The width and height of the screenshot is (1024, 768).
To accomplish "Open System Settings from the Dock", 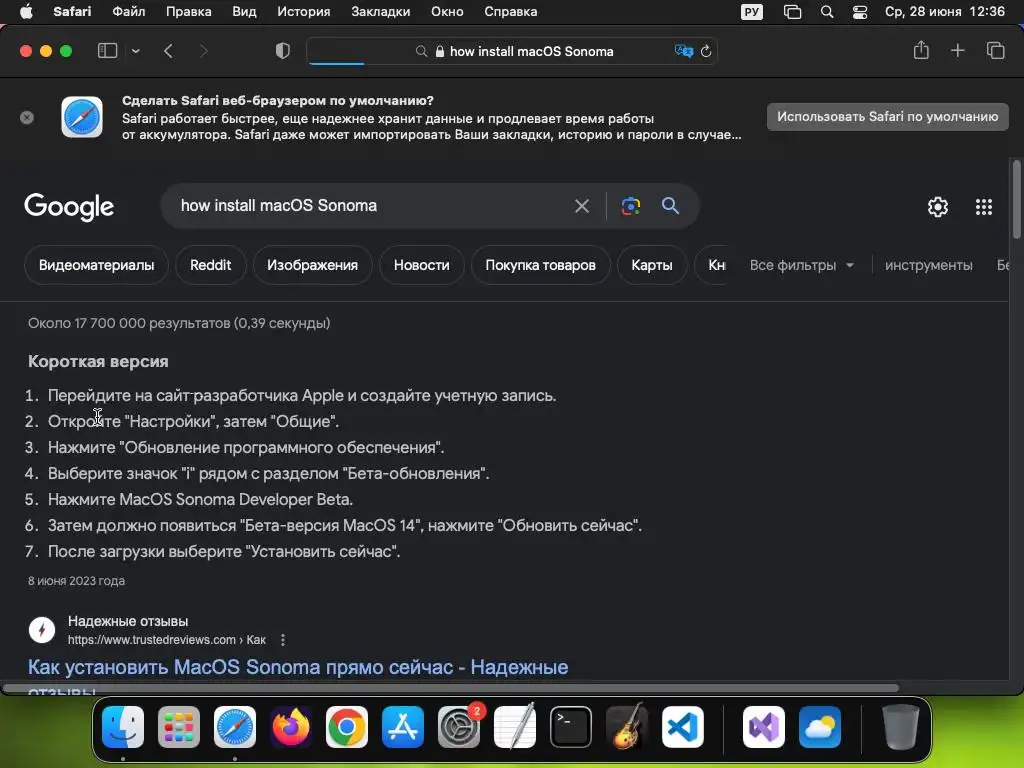I will [459, 726].
